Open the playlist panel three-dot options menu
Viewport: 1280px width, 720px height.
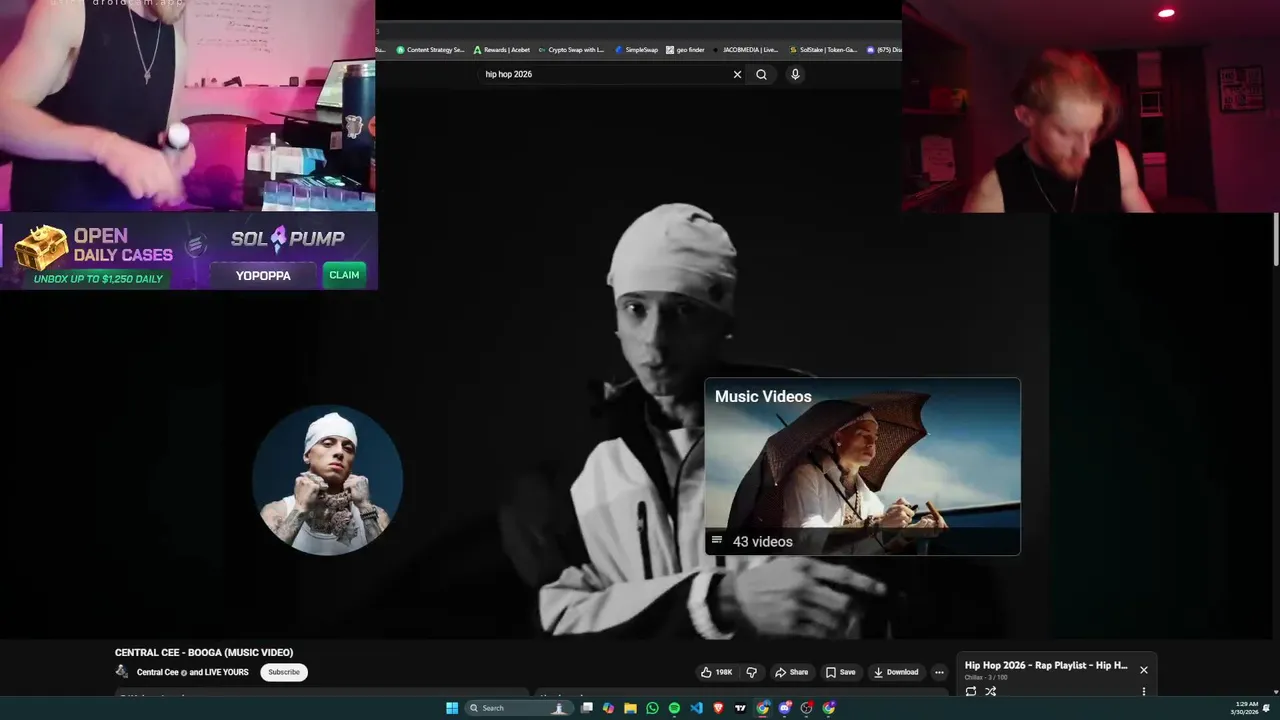(1144, 691)
